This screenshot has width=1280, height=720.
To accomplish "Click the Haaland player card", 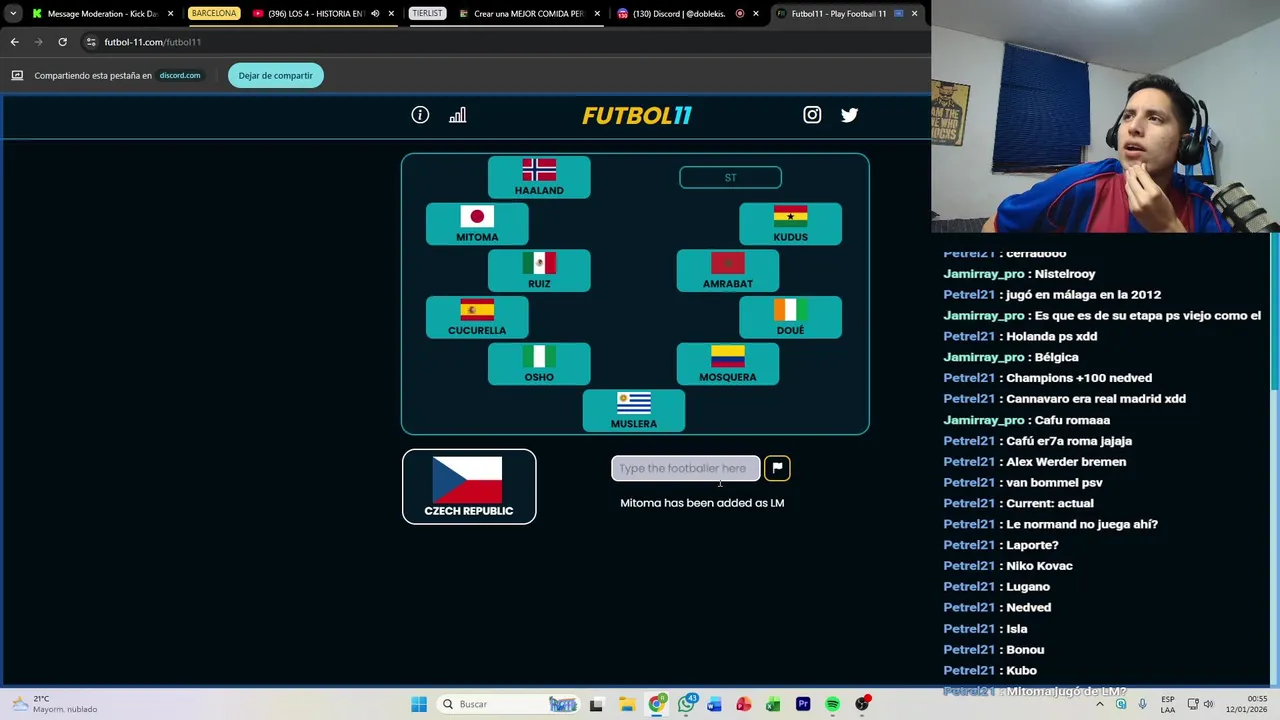I will 539,177.
